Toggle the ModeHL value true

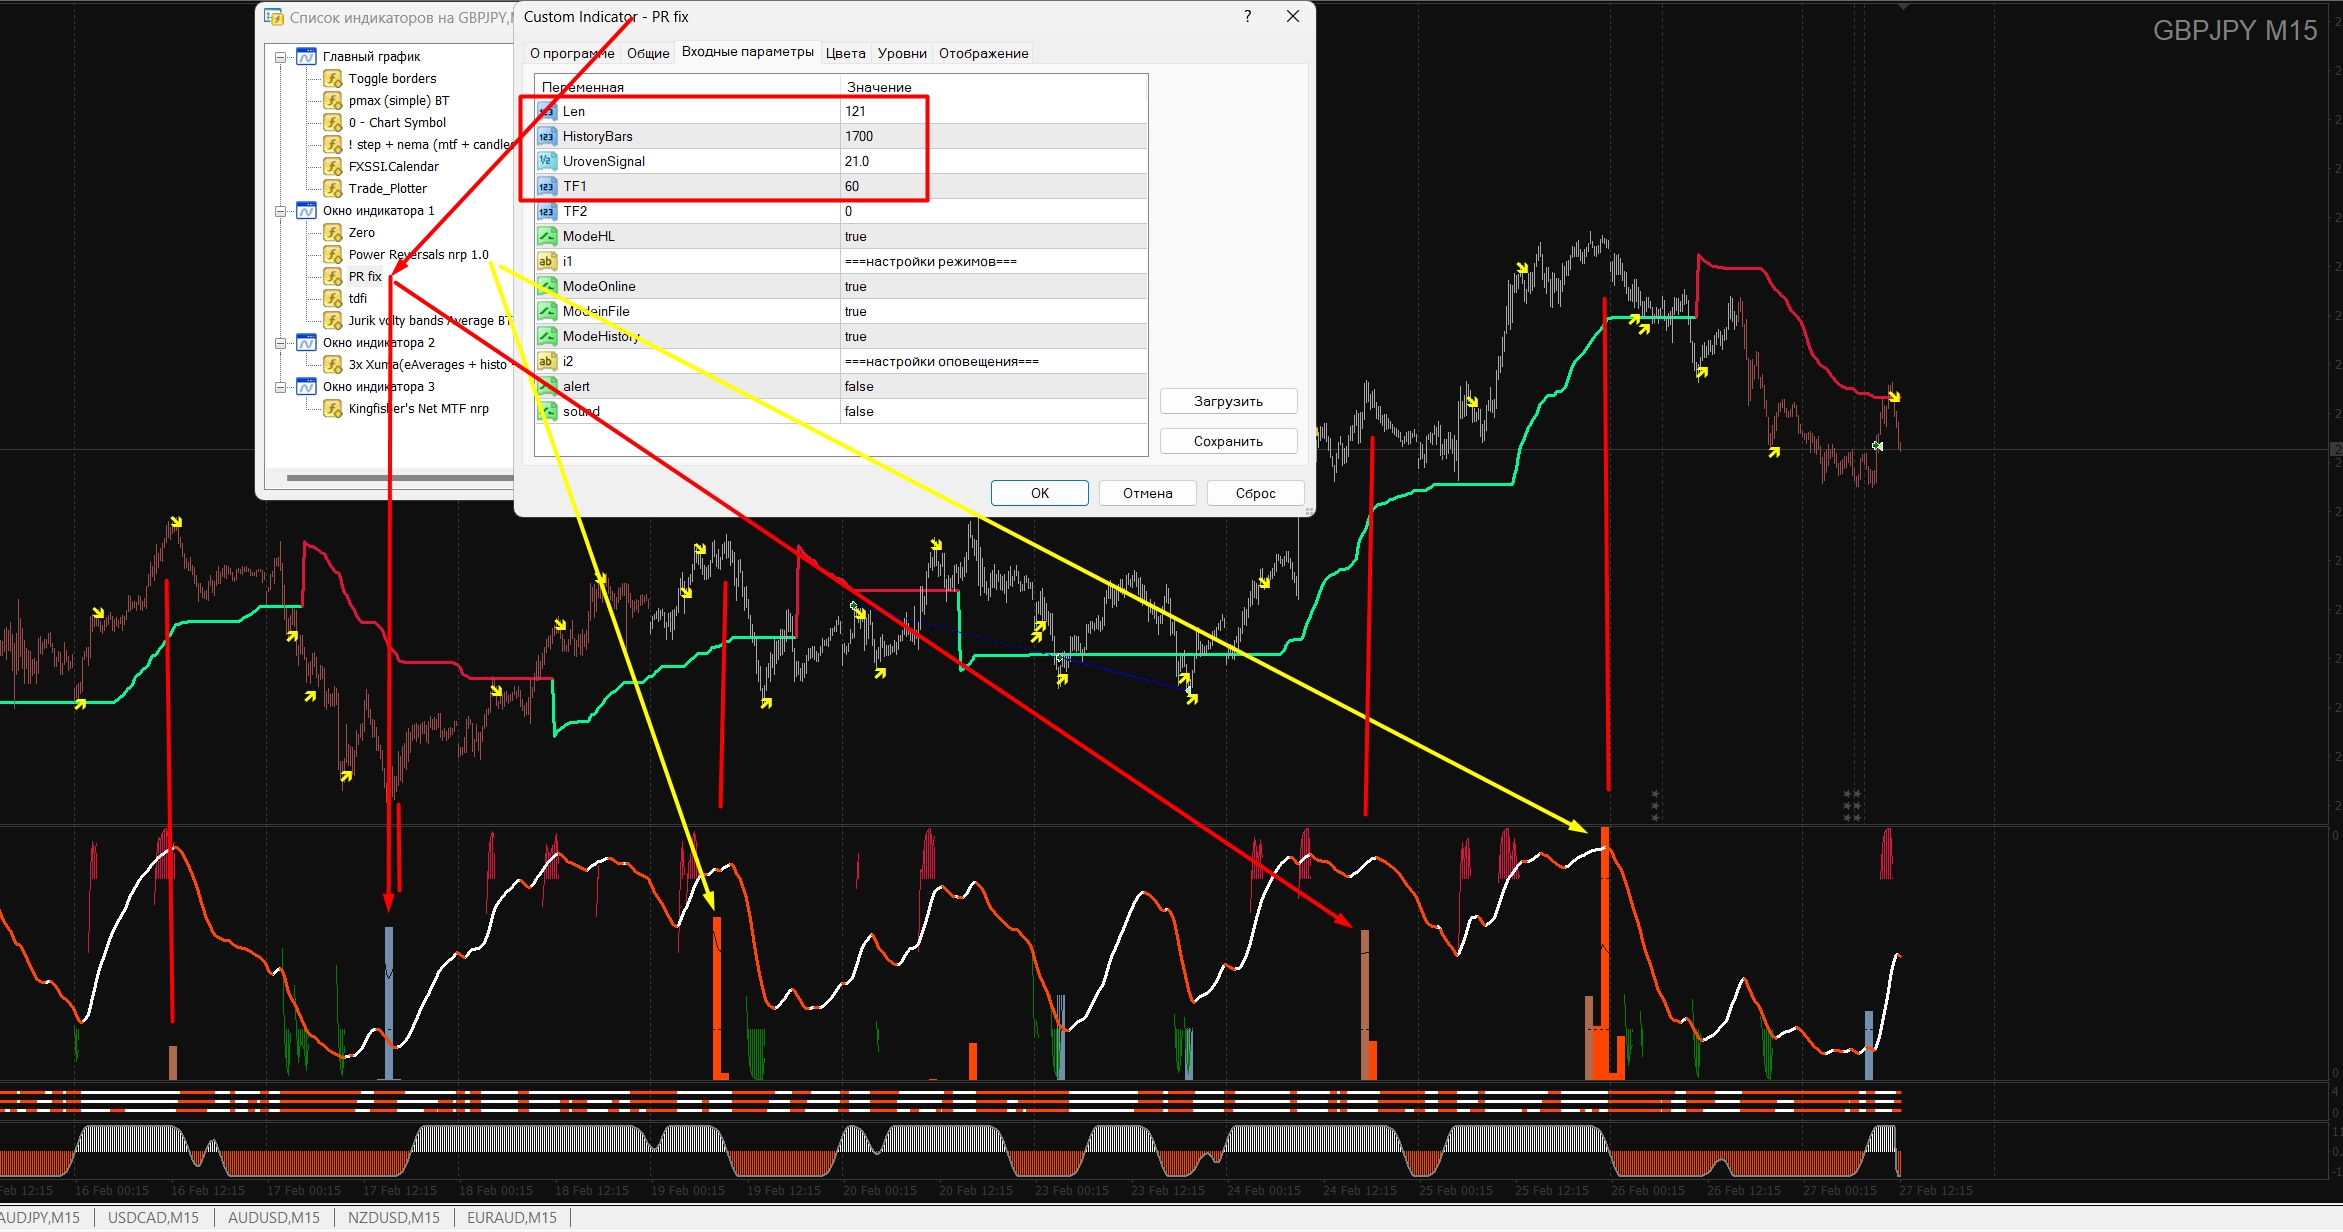tap(994, 237)
